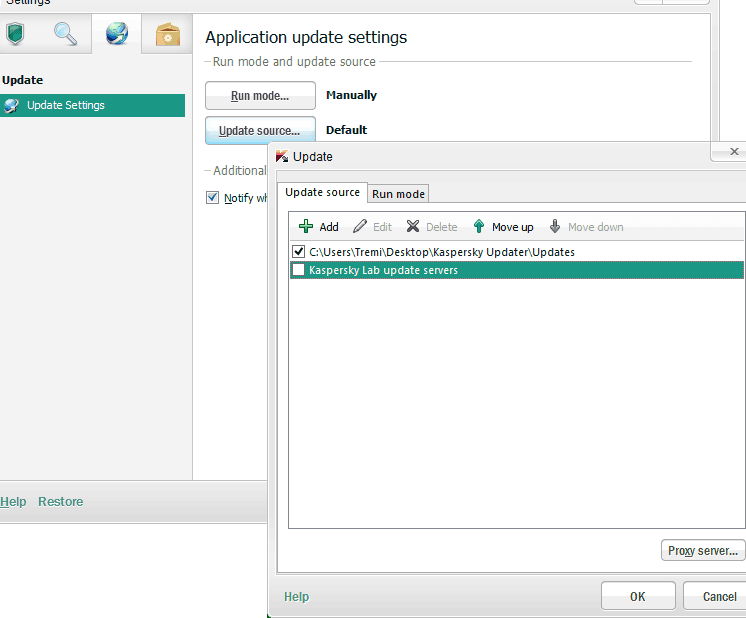Click the Update Settings sidebar icon
This screenshot has height=618, width=746.
[11, 105]
